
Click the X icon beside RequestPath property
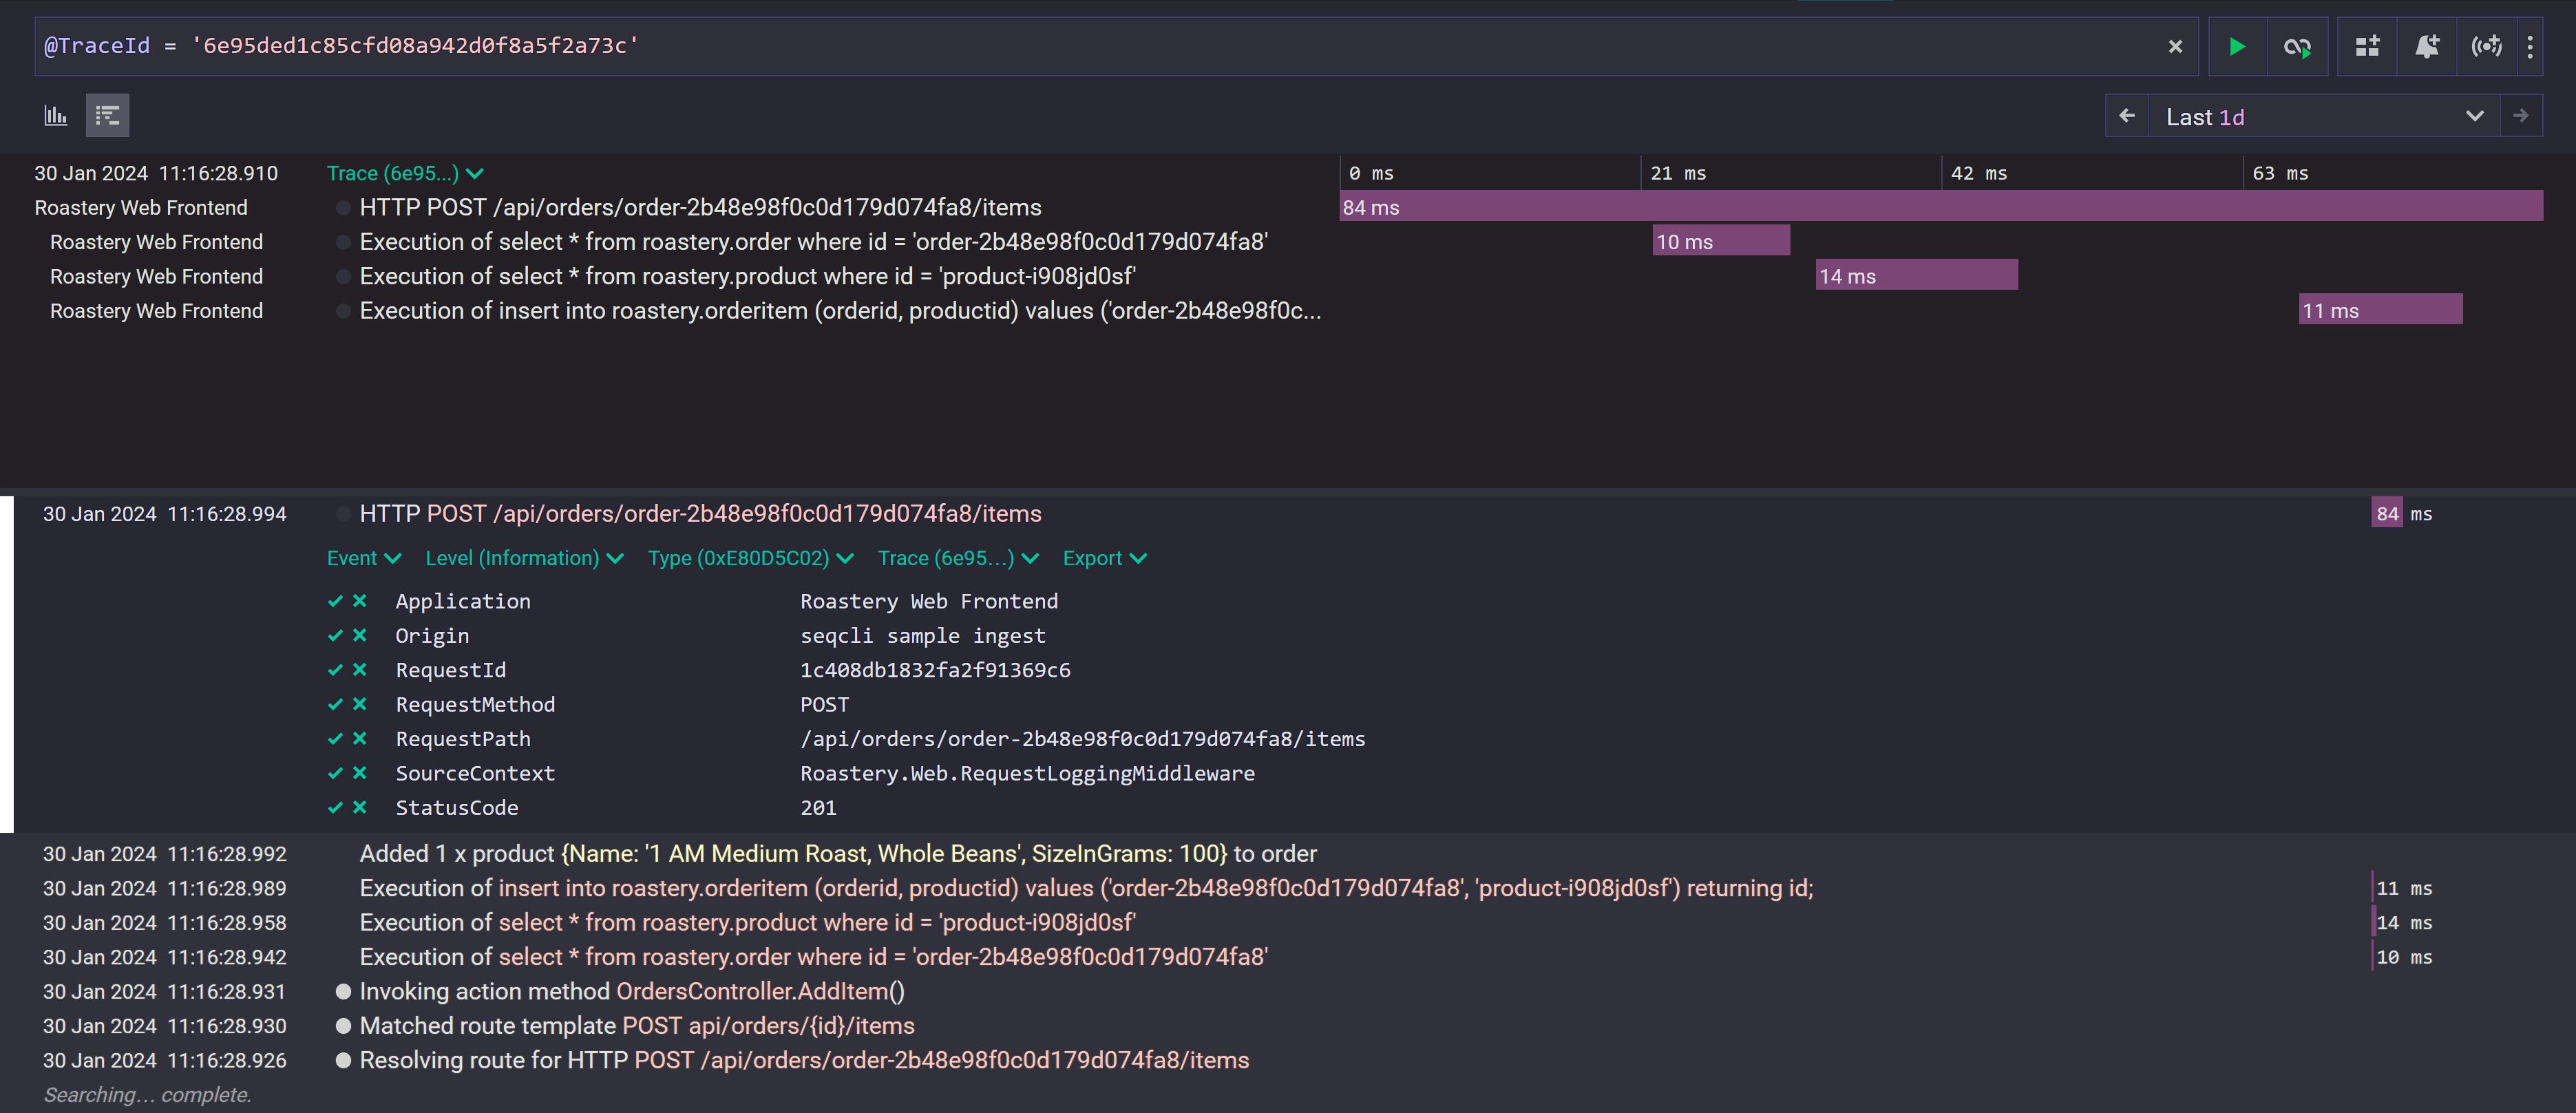[x=360, y=739]
